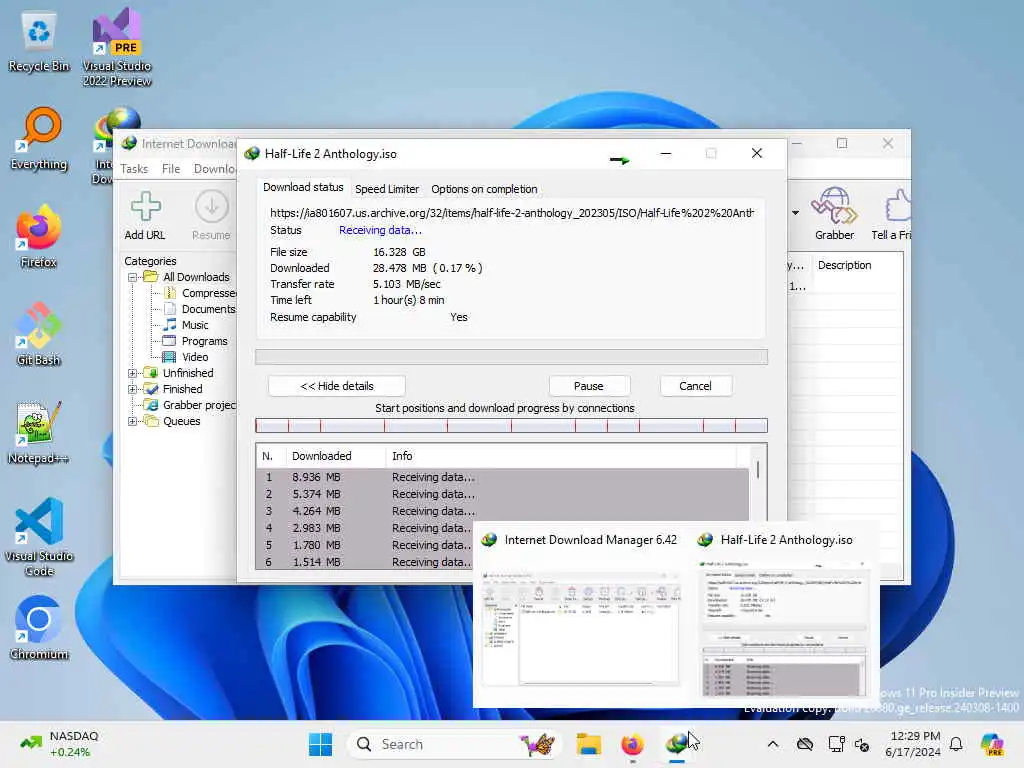This screenshot has height=768, width=1024.
Task: Open Visual Studio Code desktop shortcut
Action: click(39, 537)
